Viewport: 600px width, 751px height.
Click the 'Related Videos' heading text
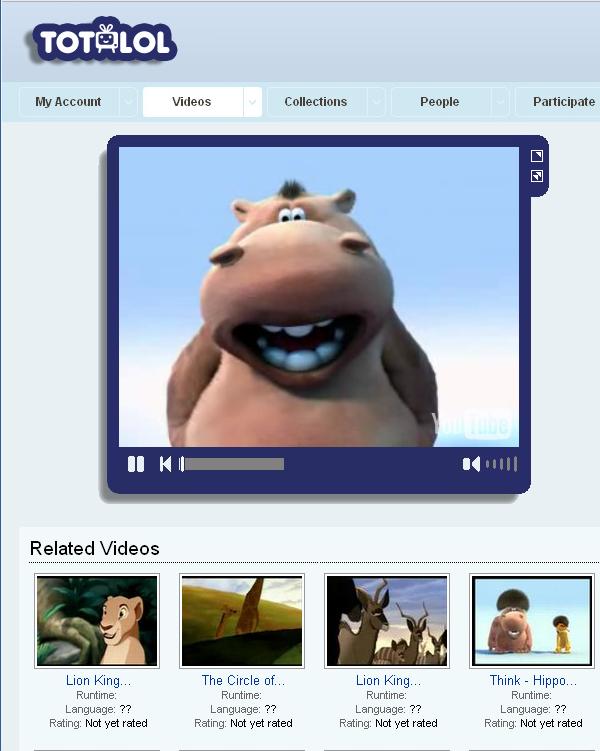94,548
